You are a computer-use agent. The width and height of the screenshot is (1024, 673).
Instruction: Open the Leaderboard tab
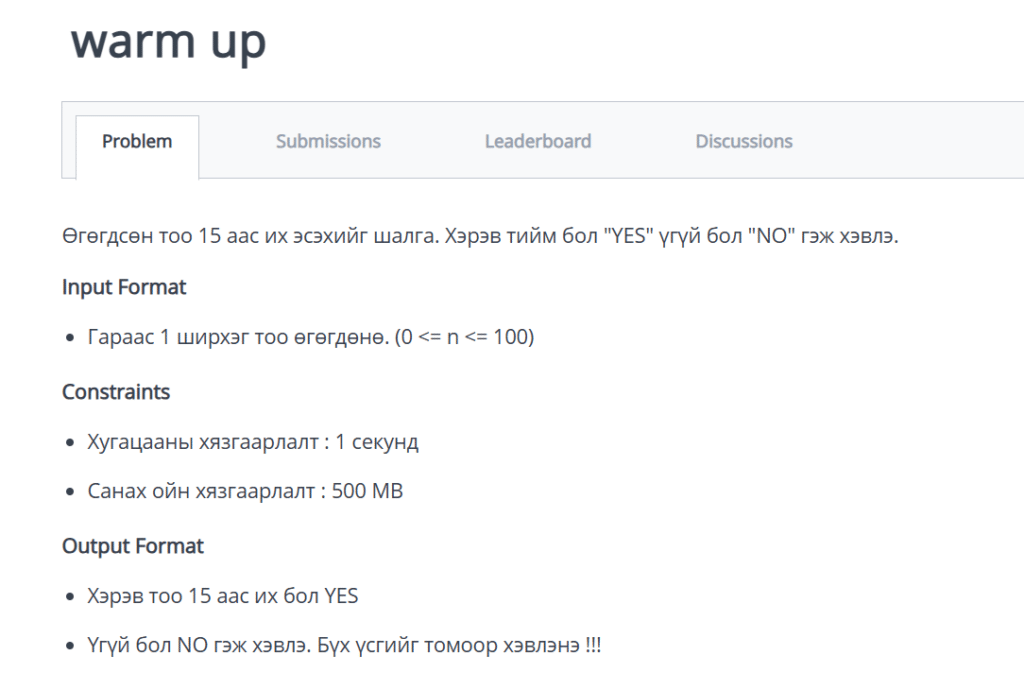(538, 142)
